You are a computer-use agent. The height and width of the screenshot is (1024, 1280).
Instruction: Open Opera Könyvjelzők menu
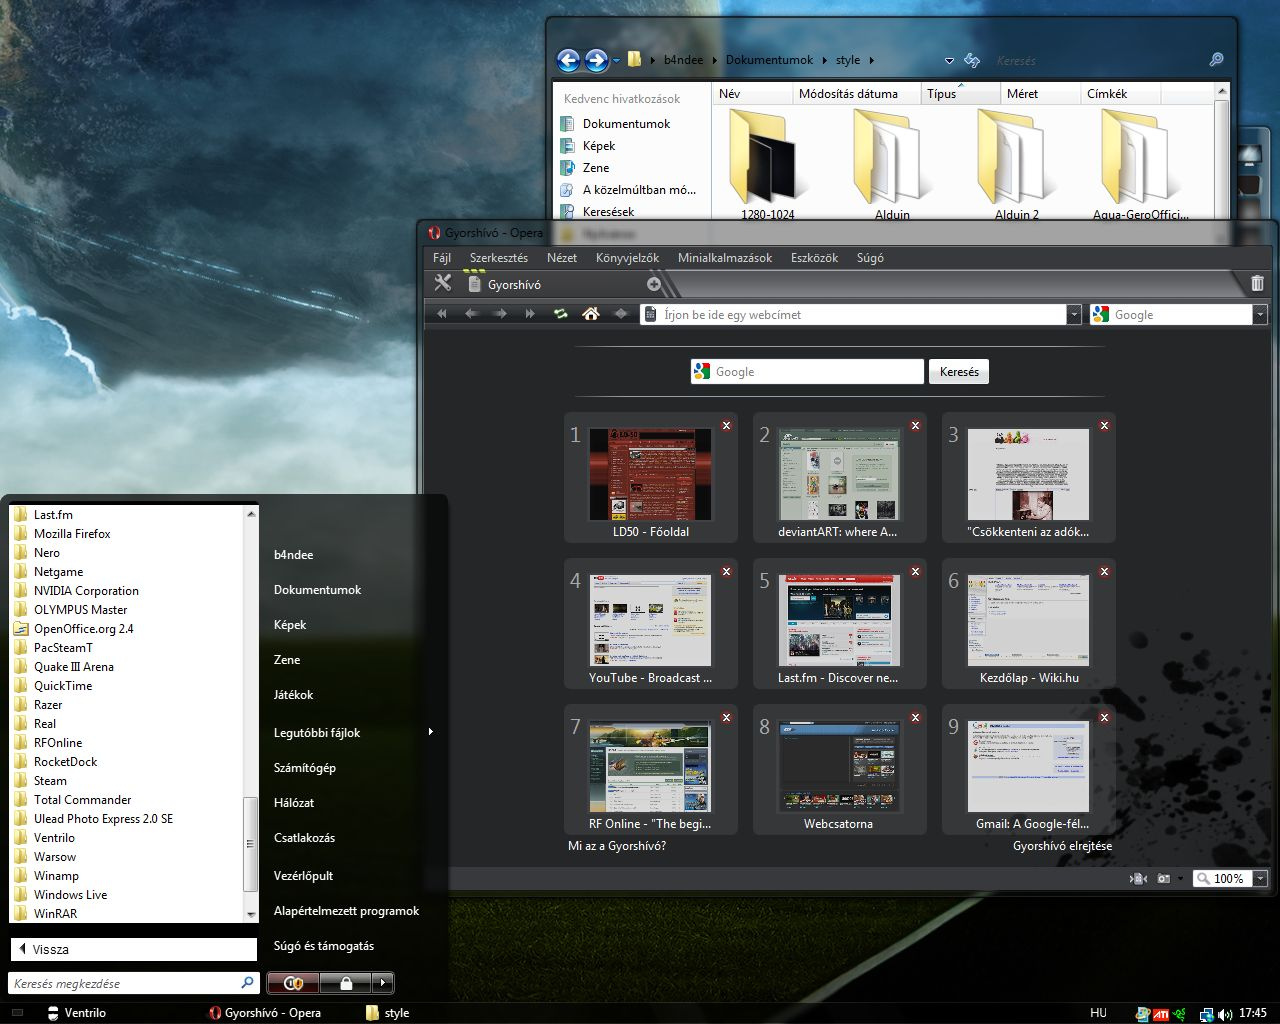pyautogui.click(x=627, y=258)
